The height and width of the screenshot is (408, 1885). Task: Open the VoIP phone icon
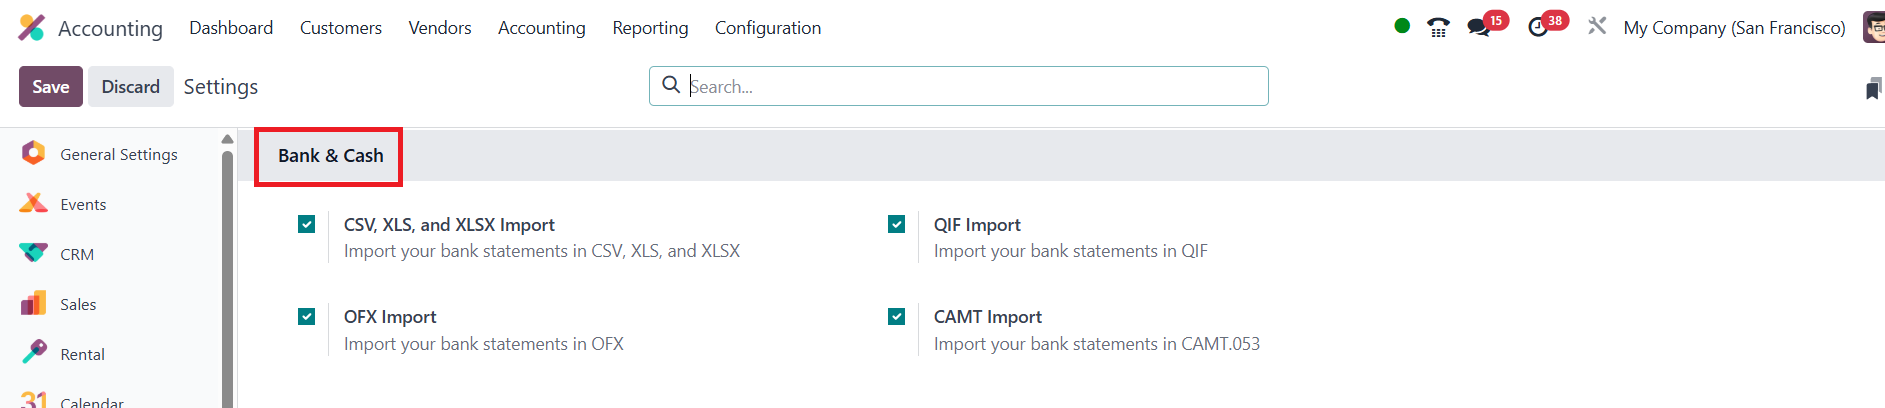(1438, 28)
